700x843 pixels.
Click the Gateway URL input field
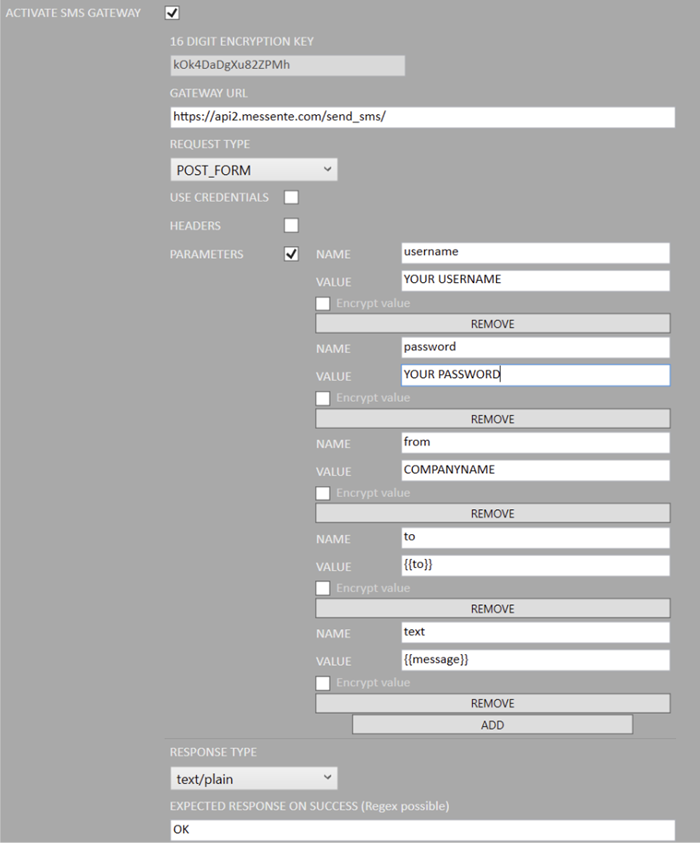(422, 116)
